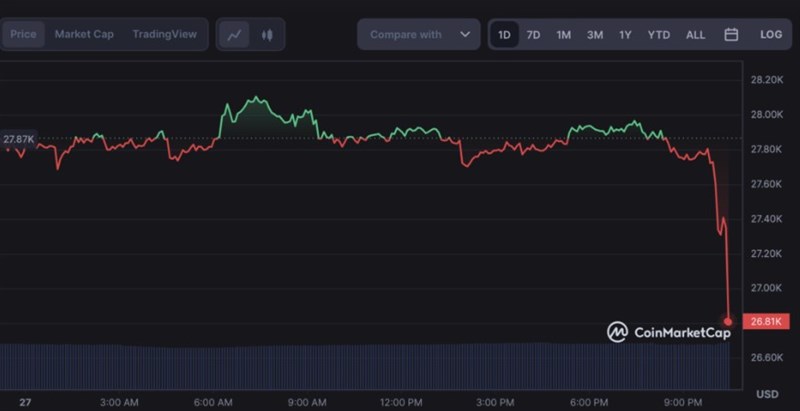Screen dimensions: 800x411
Task: Toggle the LOG scale option
Action: (771, 34)
